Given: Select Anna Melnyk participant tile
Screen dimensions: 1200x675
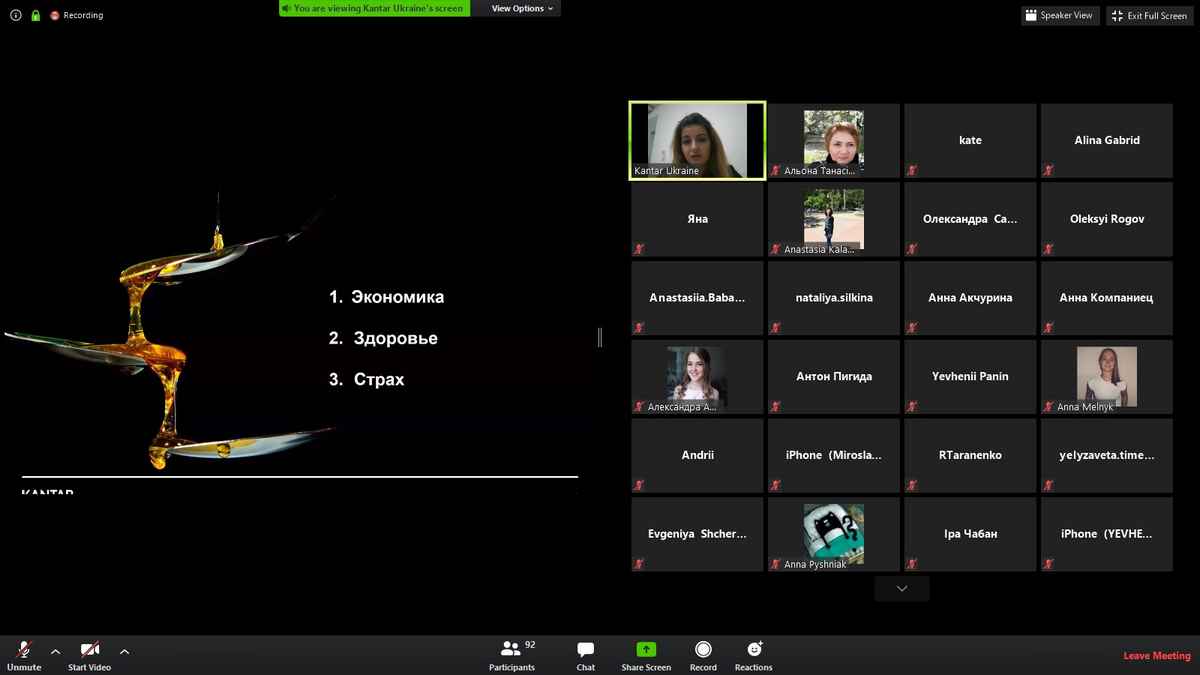Looking at the screenshot, I should (1106, 376).
